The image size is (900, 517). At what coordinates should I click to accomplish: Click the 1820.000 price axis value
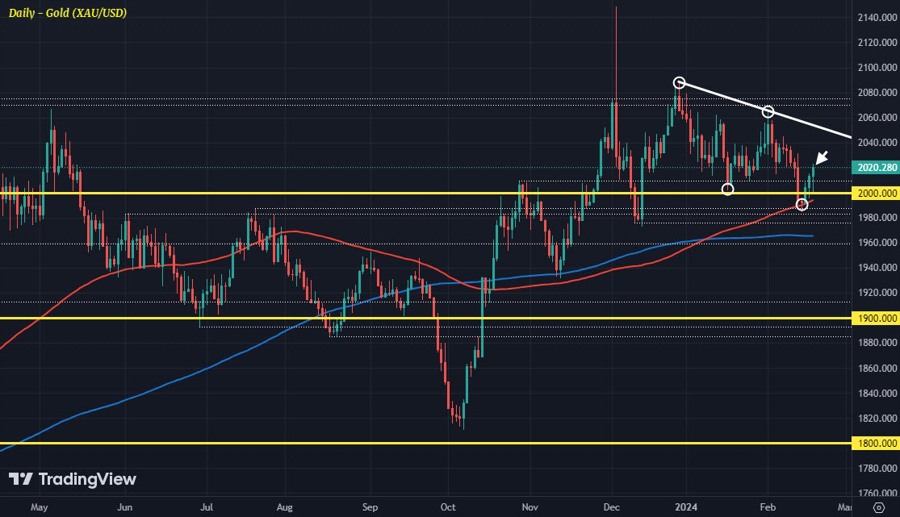pos(877,418)
